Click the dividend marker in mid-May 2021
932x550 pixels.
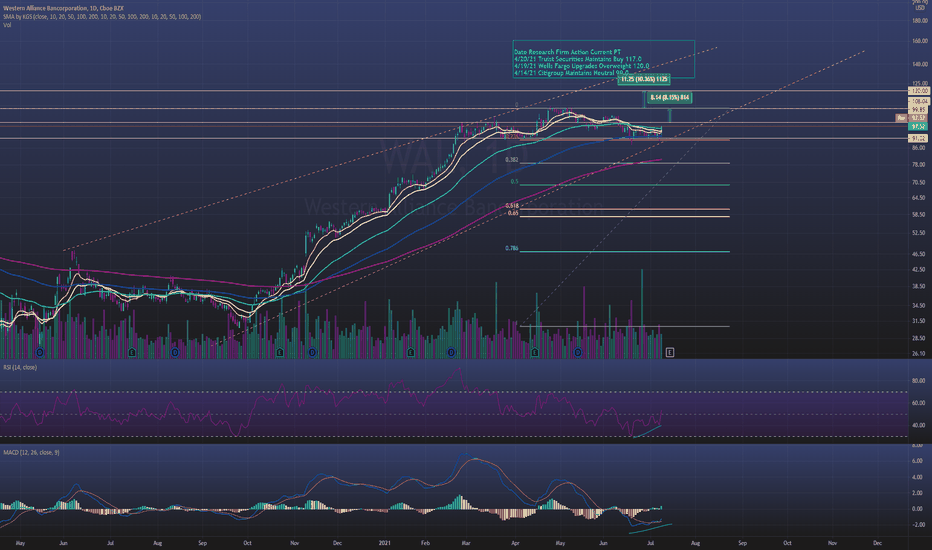[578, 353]
